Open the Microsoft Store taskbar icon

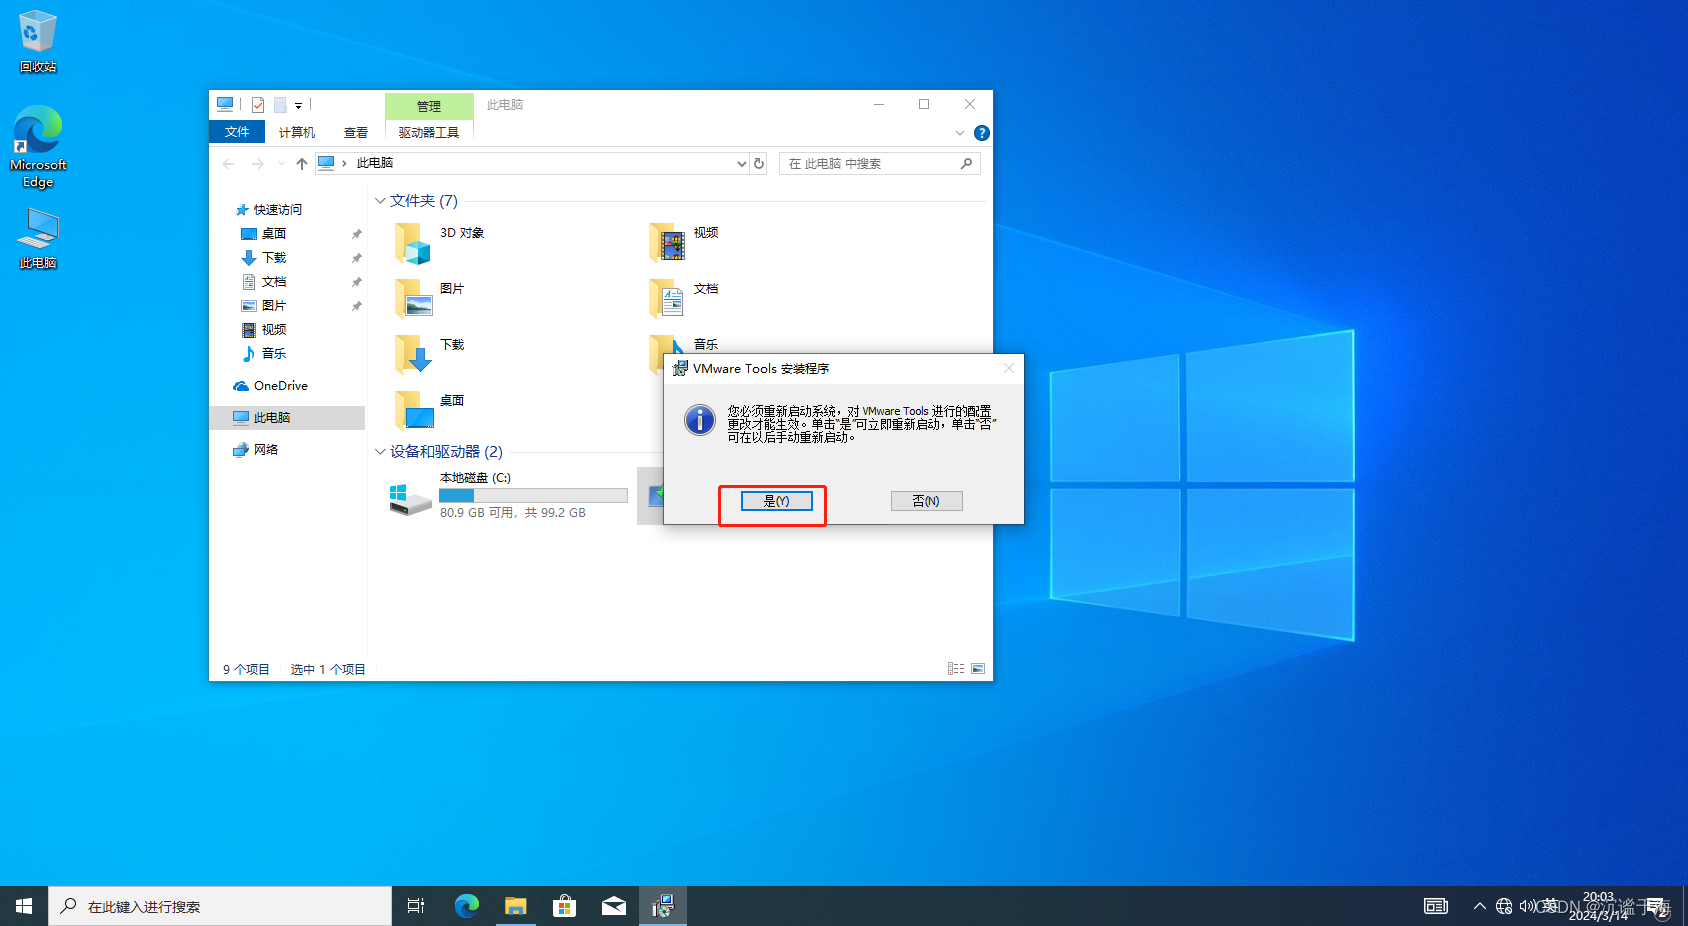[x=565, y=905]
